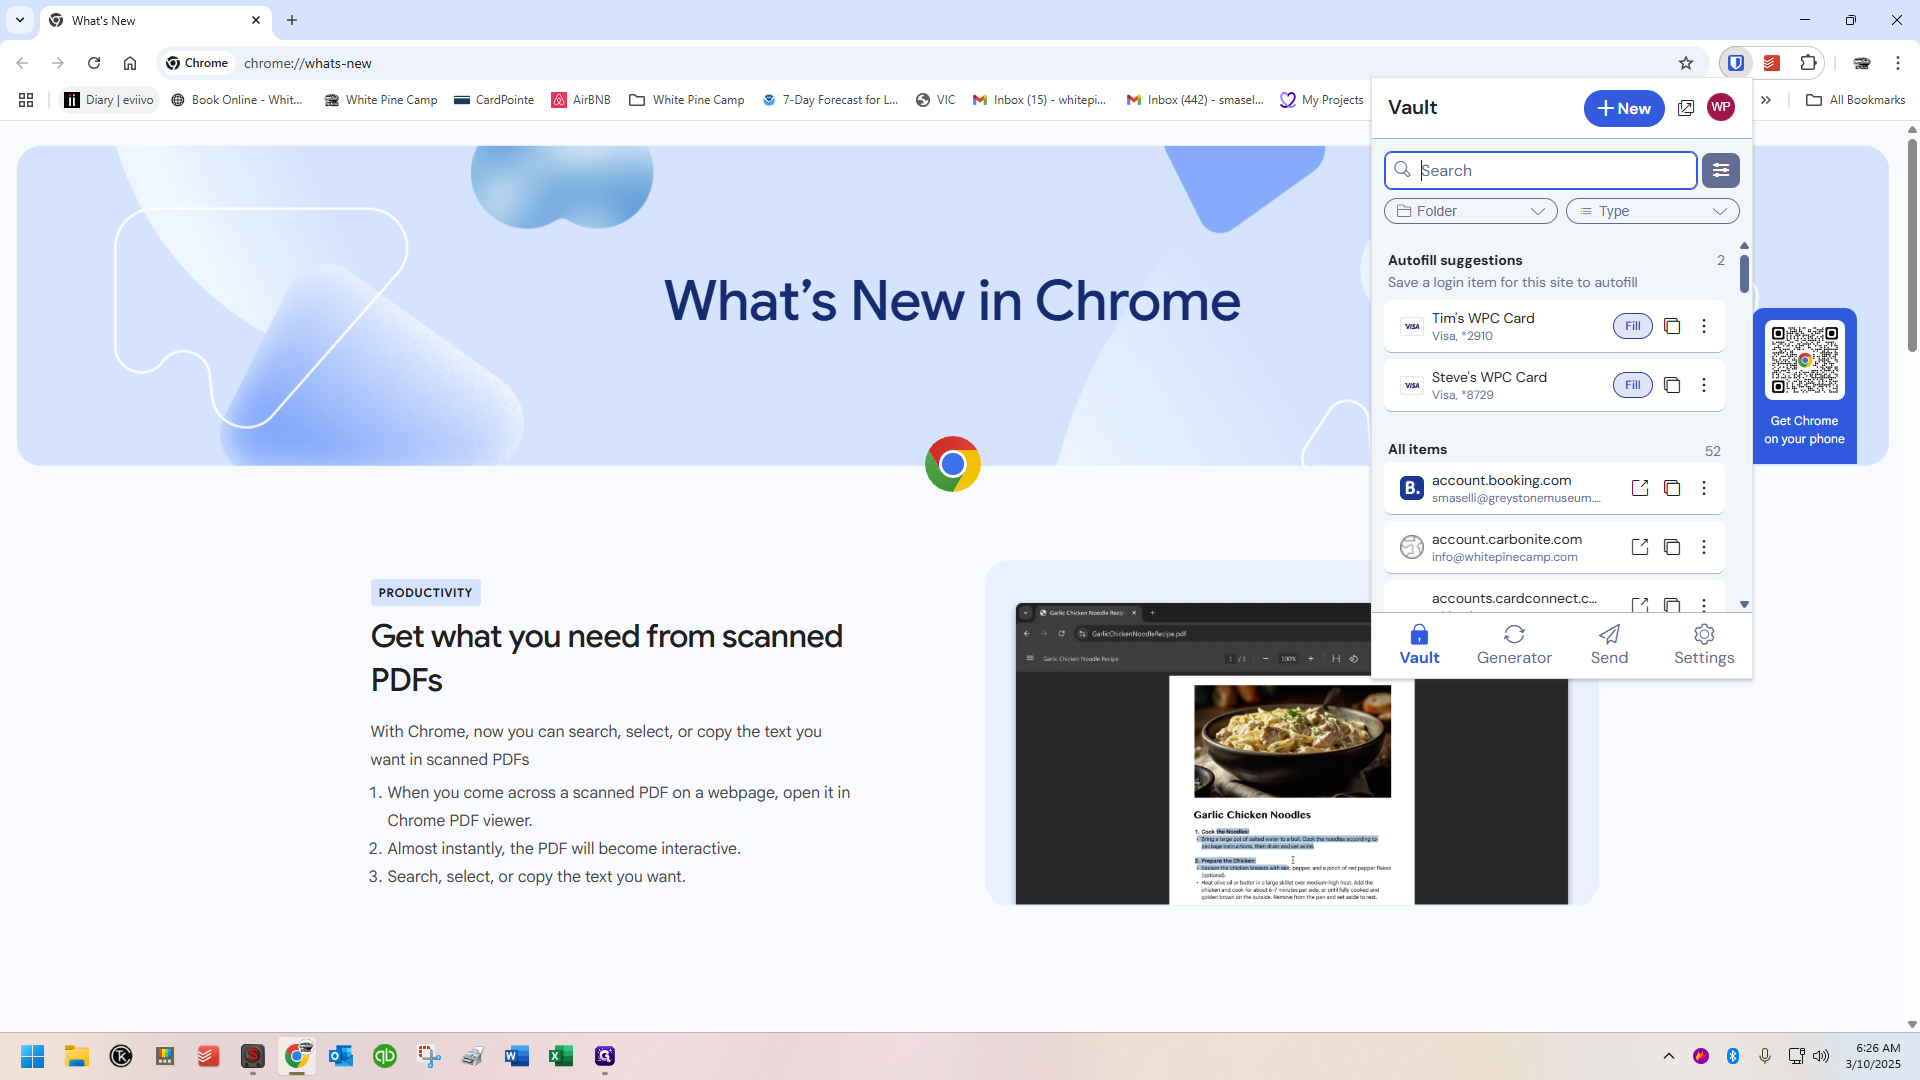The image size is (1920, 1080).
Task: Click the PDF screenshot thumbnail
Action: tap(1292, 754)
